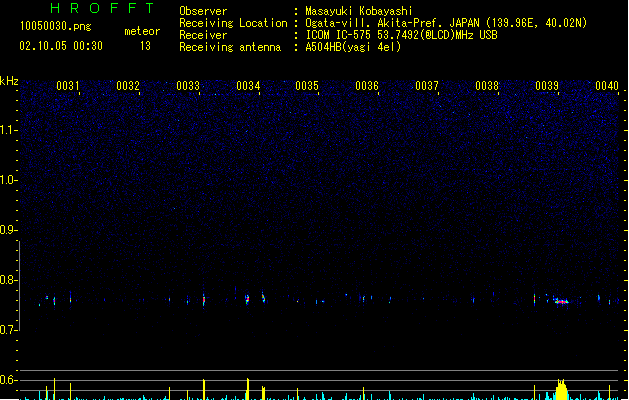The height and width of the screenshot is (400, 629).
Task: Click the tall yellow intensity burst near 0039
Action: point(562,389)
